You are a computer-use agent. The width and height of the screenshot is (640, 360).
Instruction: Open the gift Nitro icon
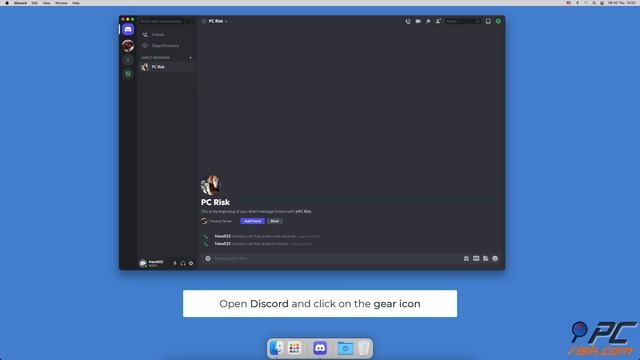(x=466, y=259)
